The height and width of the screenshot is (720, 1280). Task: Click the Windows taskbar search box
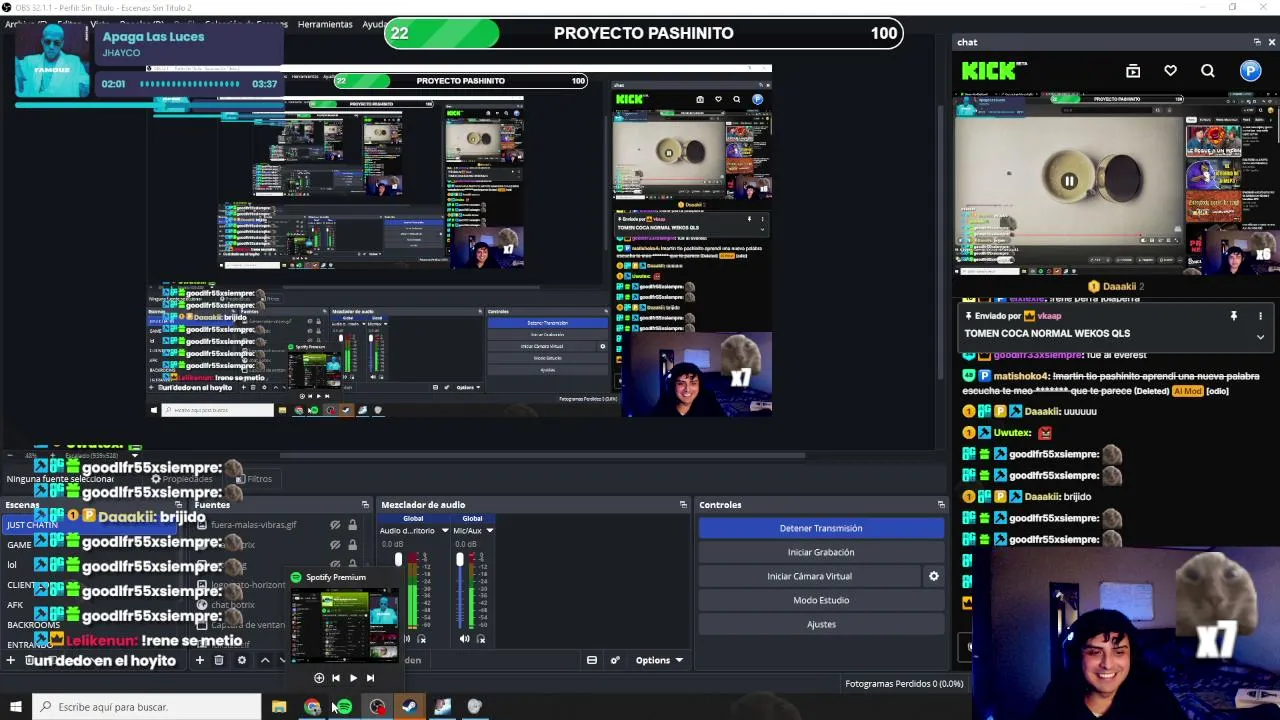coord(146,707)
